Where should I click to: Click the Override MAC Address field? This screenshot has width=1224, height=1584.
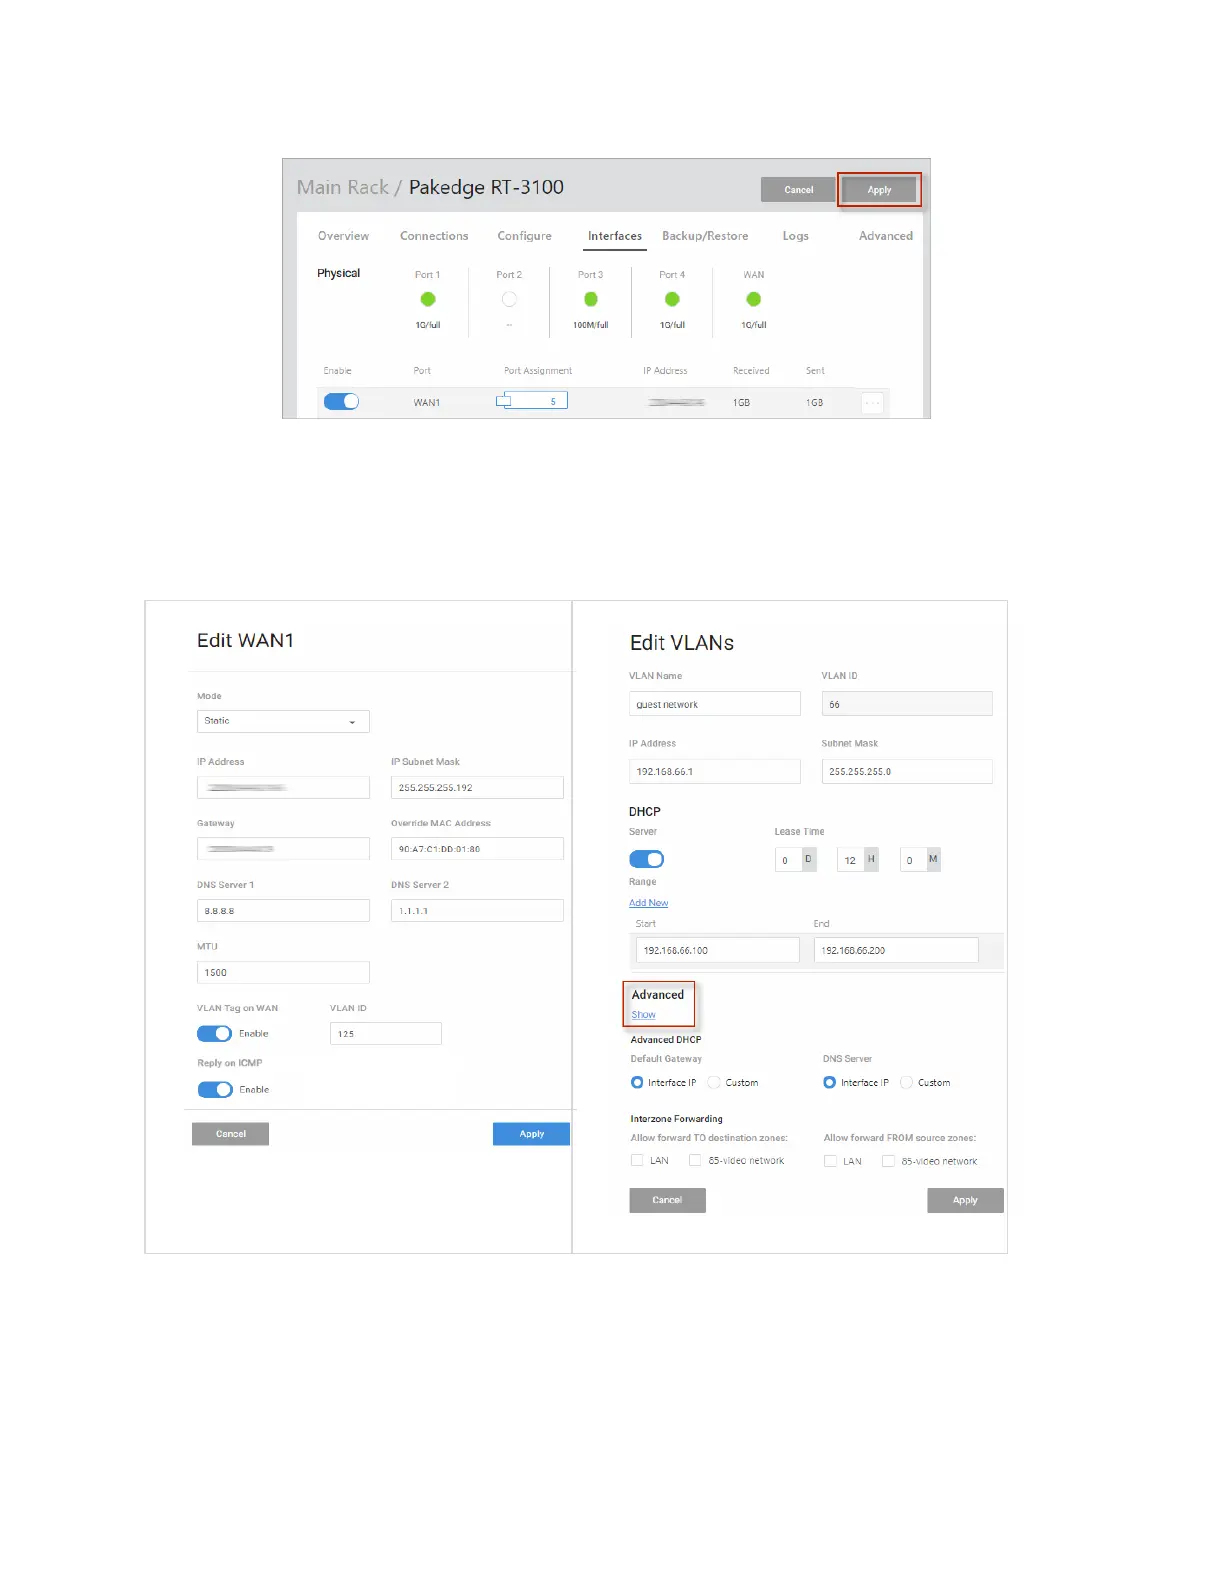coord(477,849)
